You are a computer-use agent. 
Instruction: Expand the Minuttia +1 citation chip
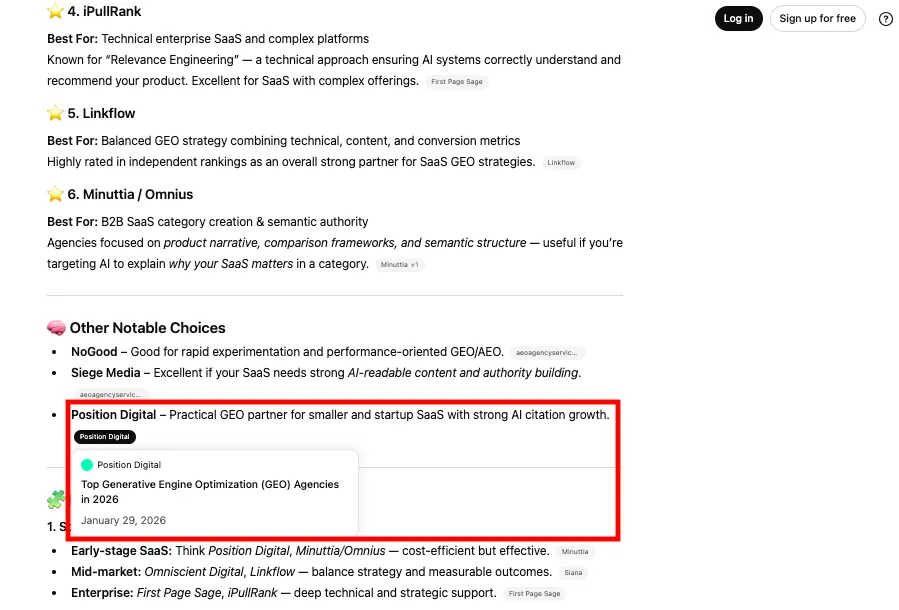pyautogui.click(x=401, y=265)
